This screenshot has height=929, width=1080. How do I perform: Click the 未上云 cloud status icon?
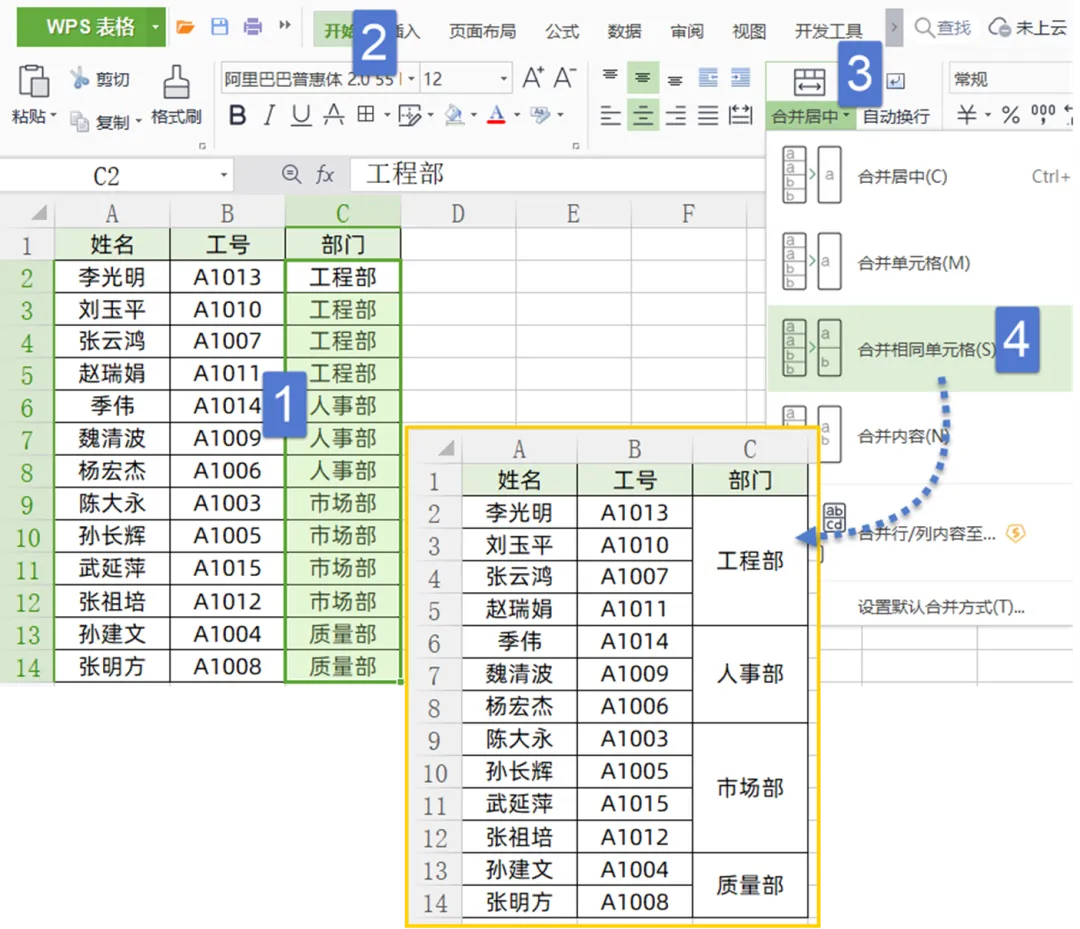999,28
